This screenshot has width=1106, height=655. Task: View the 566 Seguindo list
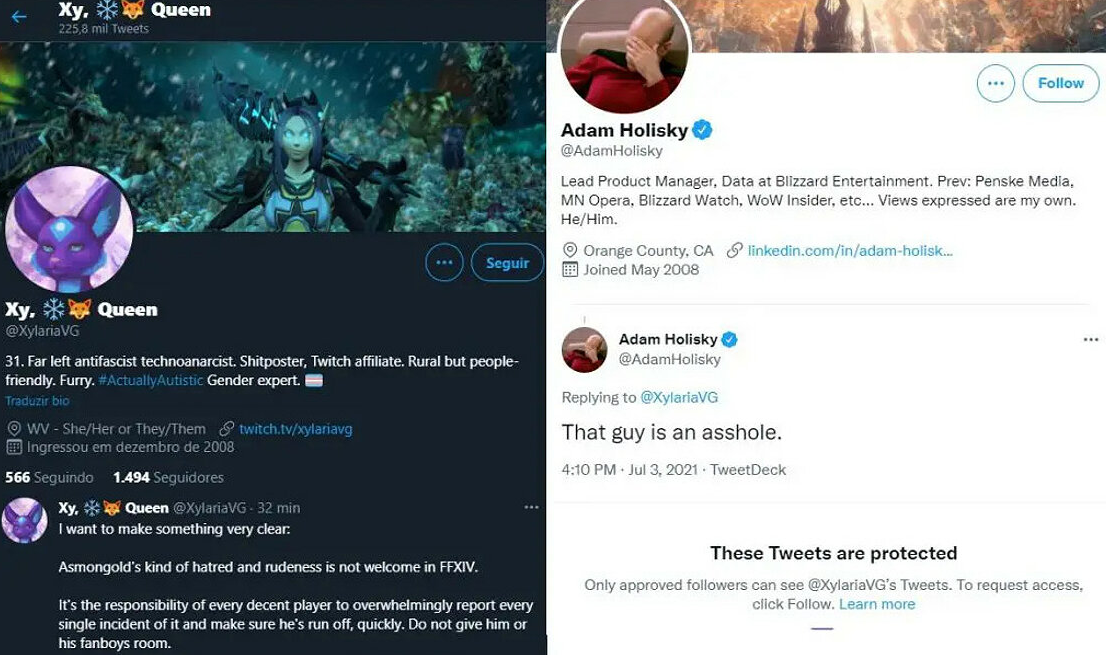click(x=49, y=477)
